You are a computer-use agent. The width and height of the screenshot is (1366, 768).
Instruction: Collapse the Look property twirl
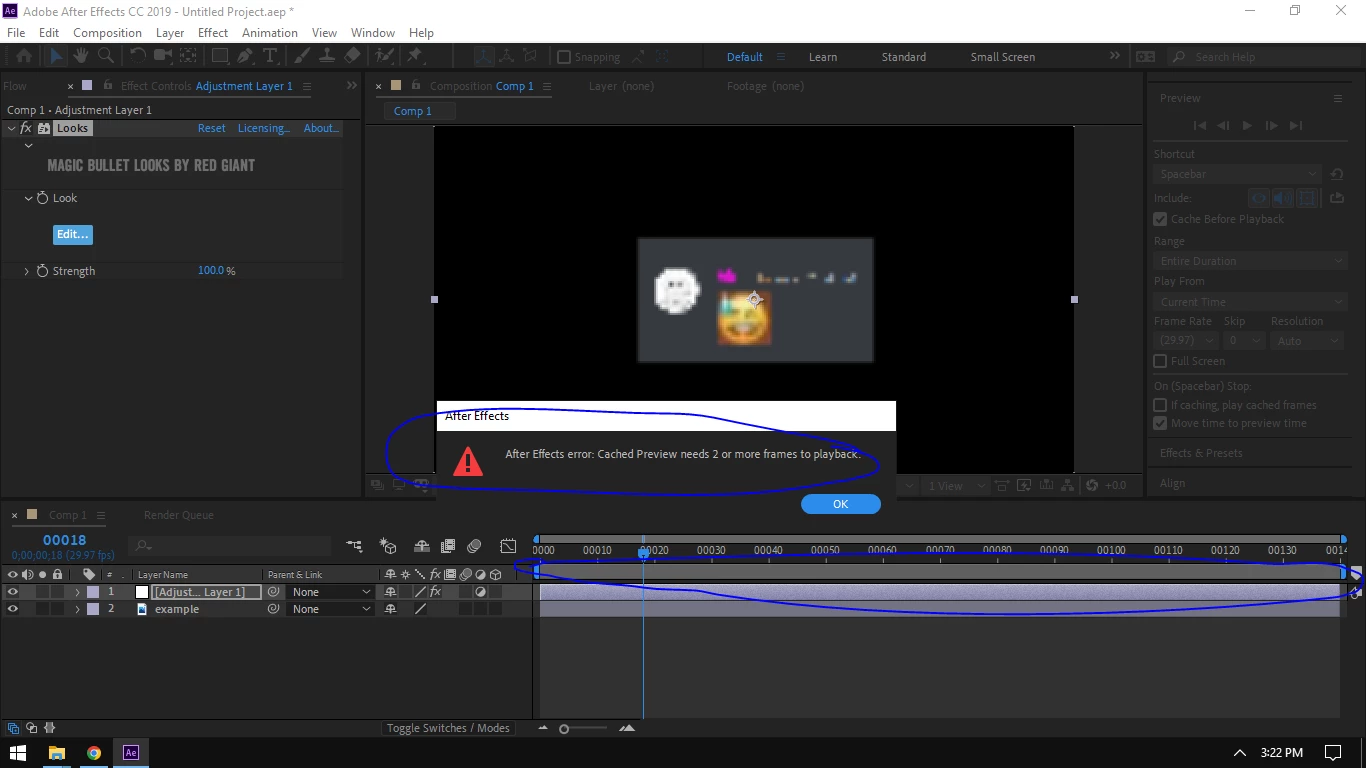pyautogui.click(x=28, y=198)
